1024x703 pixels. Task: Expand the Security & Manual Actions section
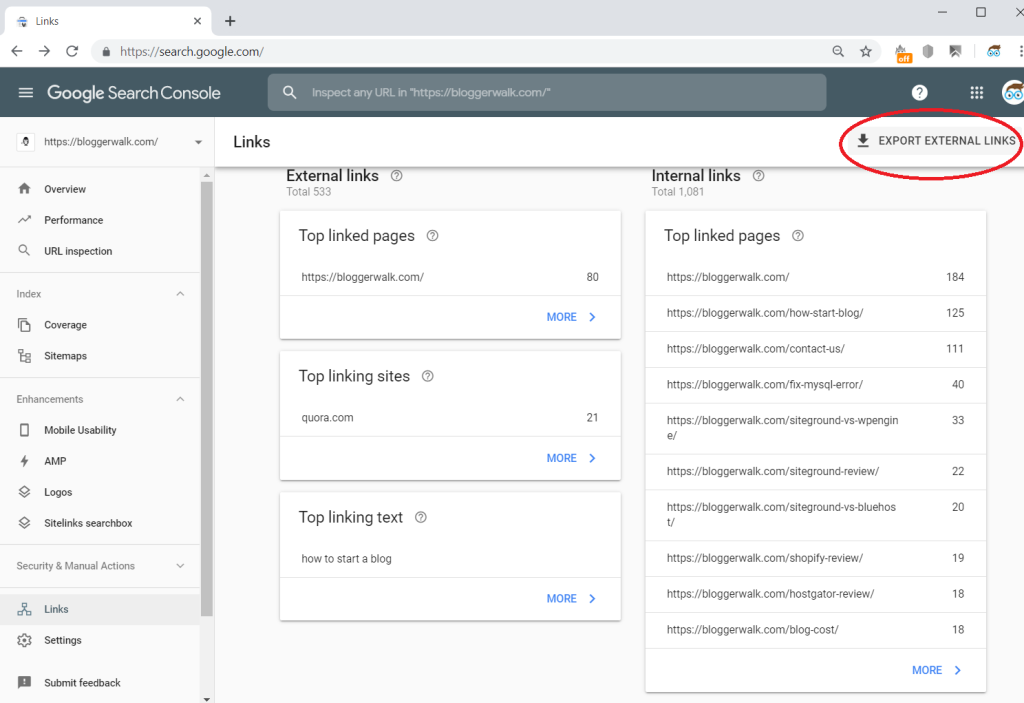(x=180, y=565)
